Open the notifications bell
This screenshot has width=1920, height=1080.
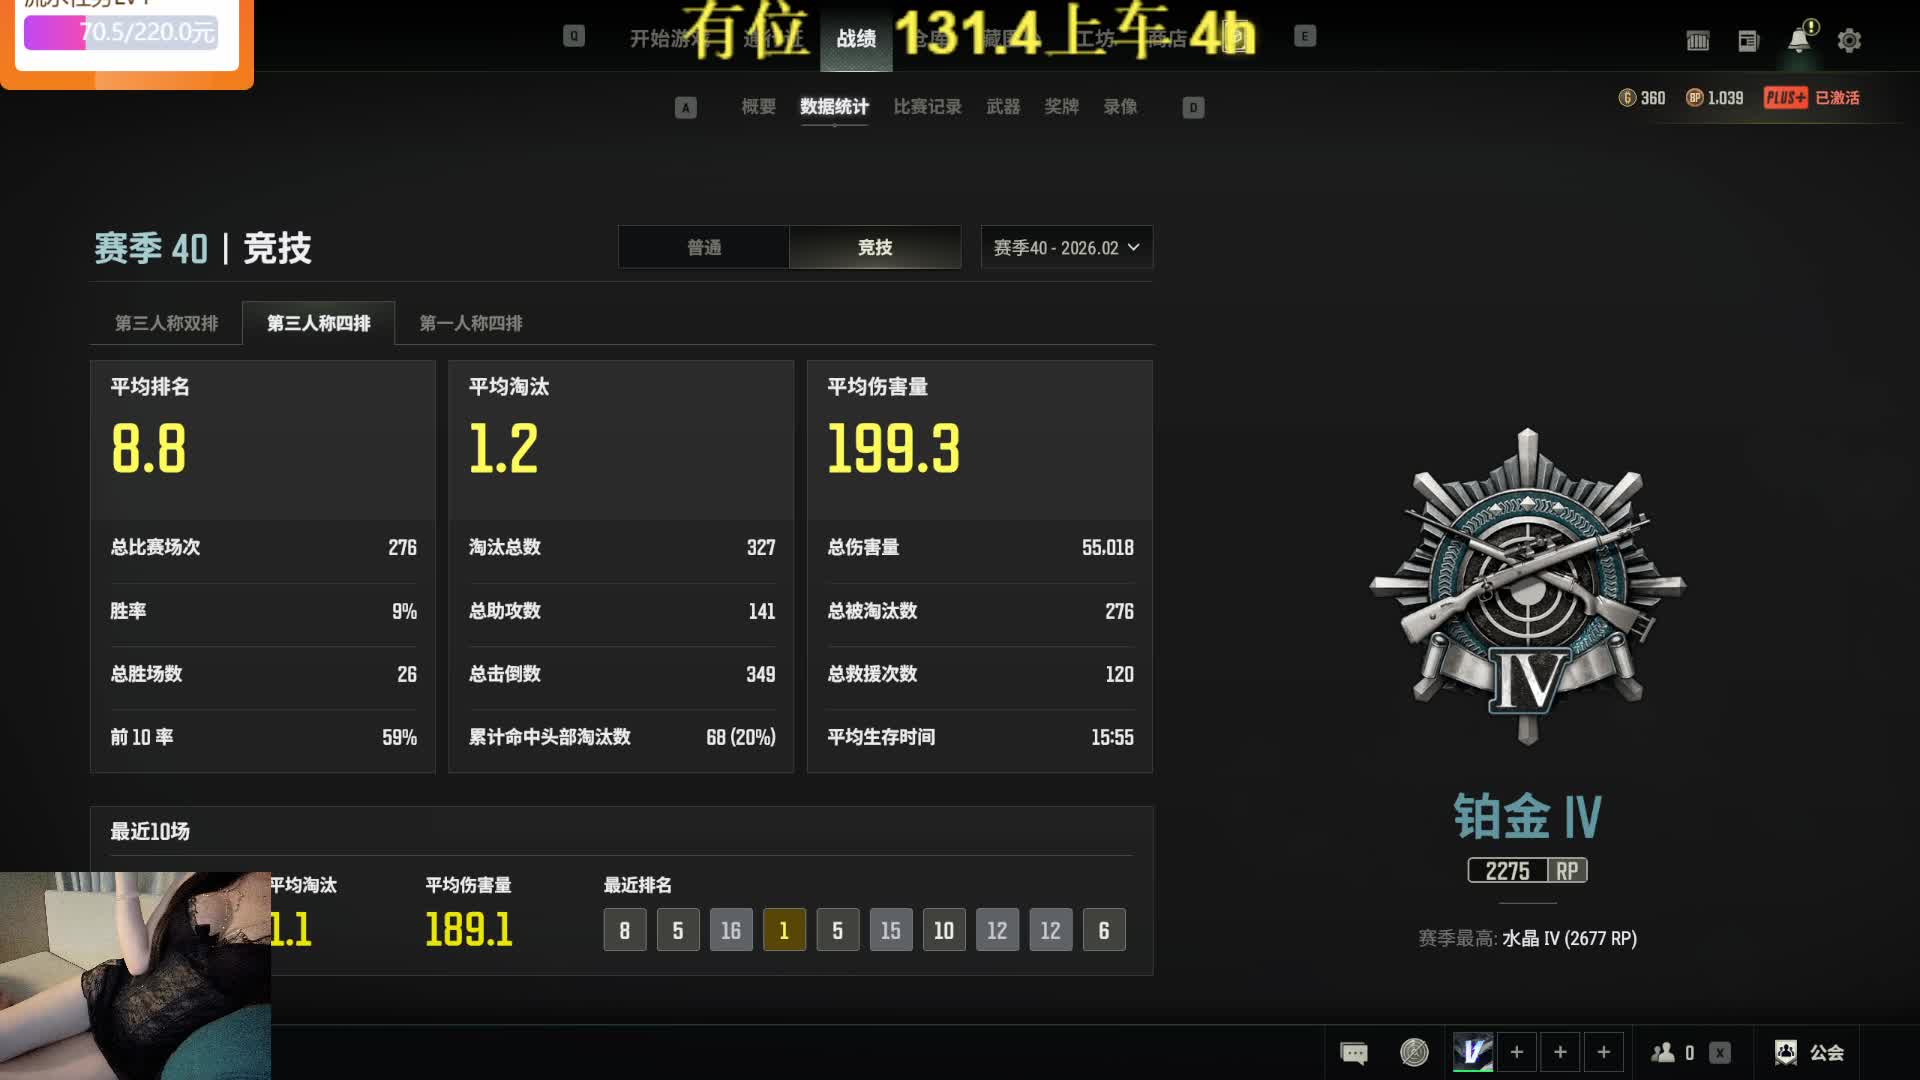click(x=1799, y=41)
